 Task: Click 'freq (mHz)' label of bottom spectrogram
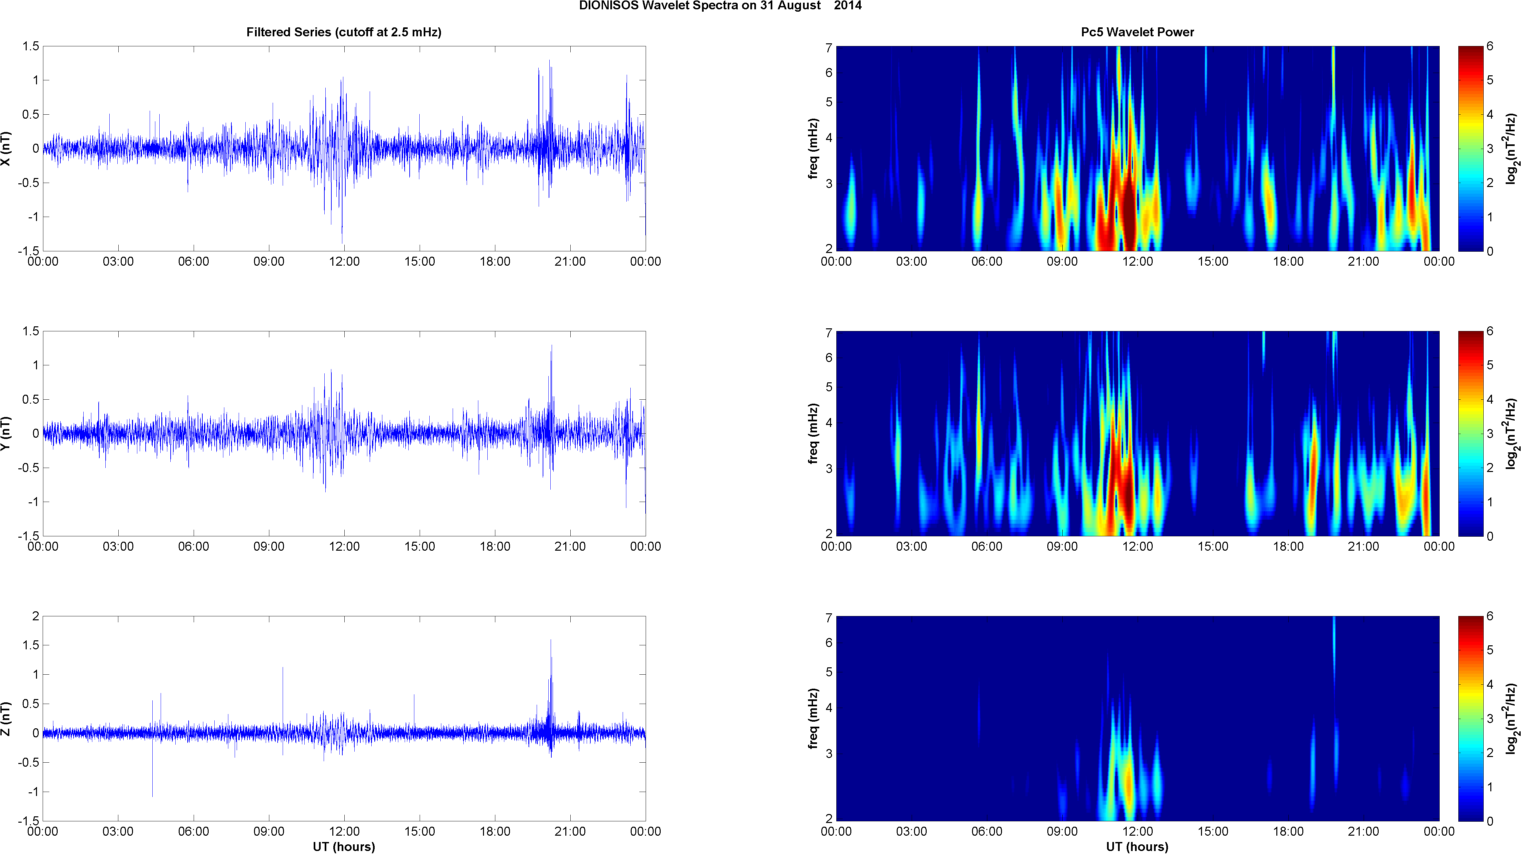point(814,719)
